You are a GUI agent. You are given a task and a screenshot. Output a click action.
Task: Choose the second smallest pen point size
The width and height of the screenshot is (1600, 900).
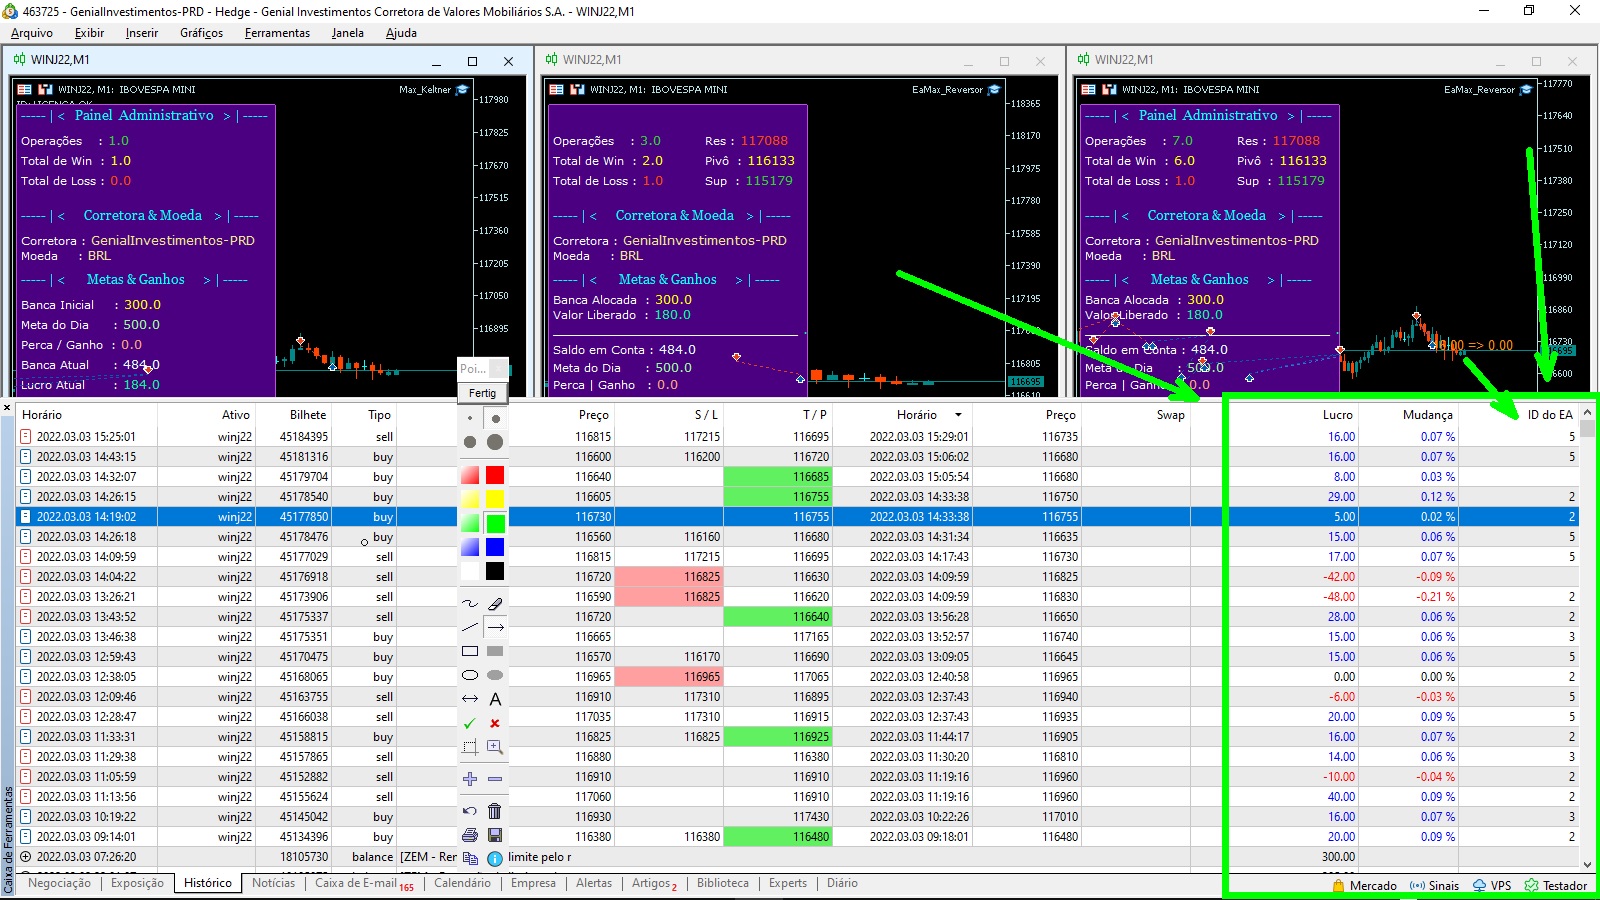click(495, 419)
